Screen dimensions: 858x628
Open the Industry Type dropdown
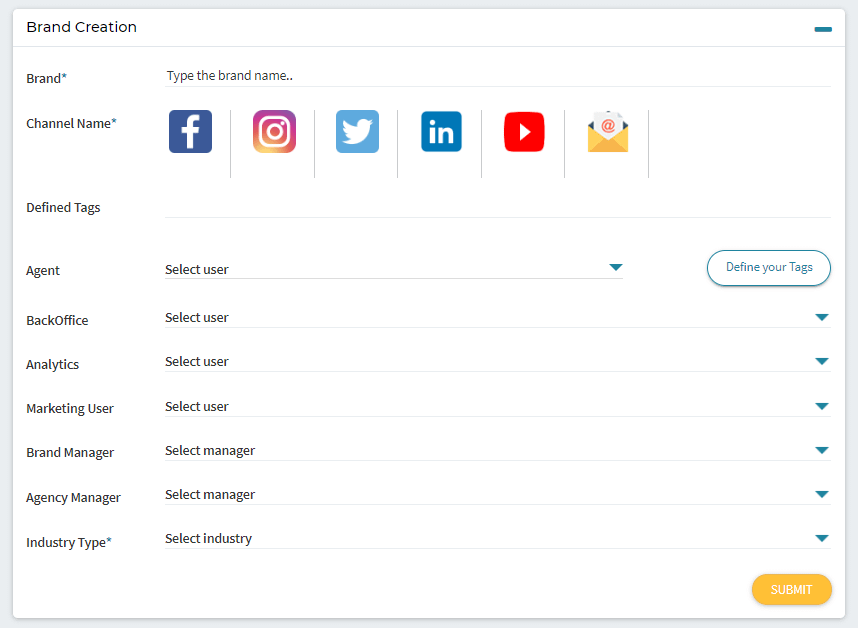(x=498, y=538)
